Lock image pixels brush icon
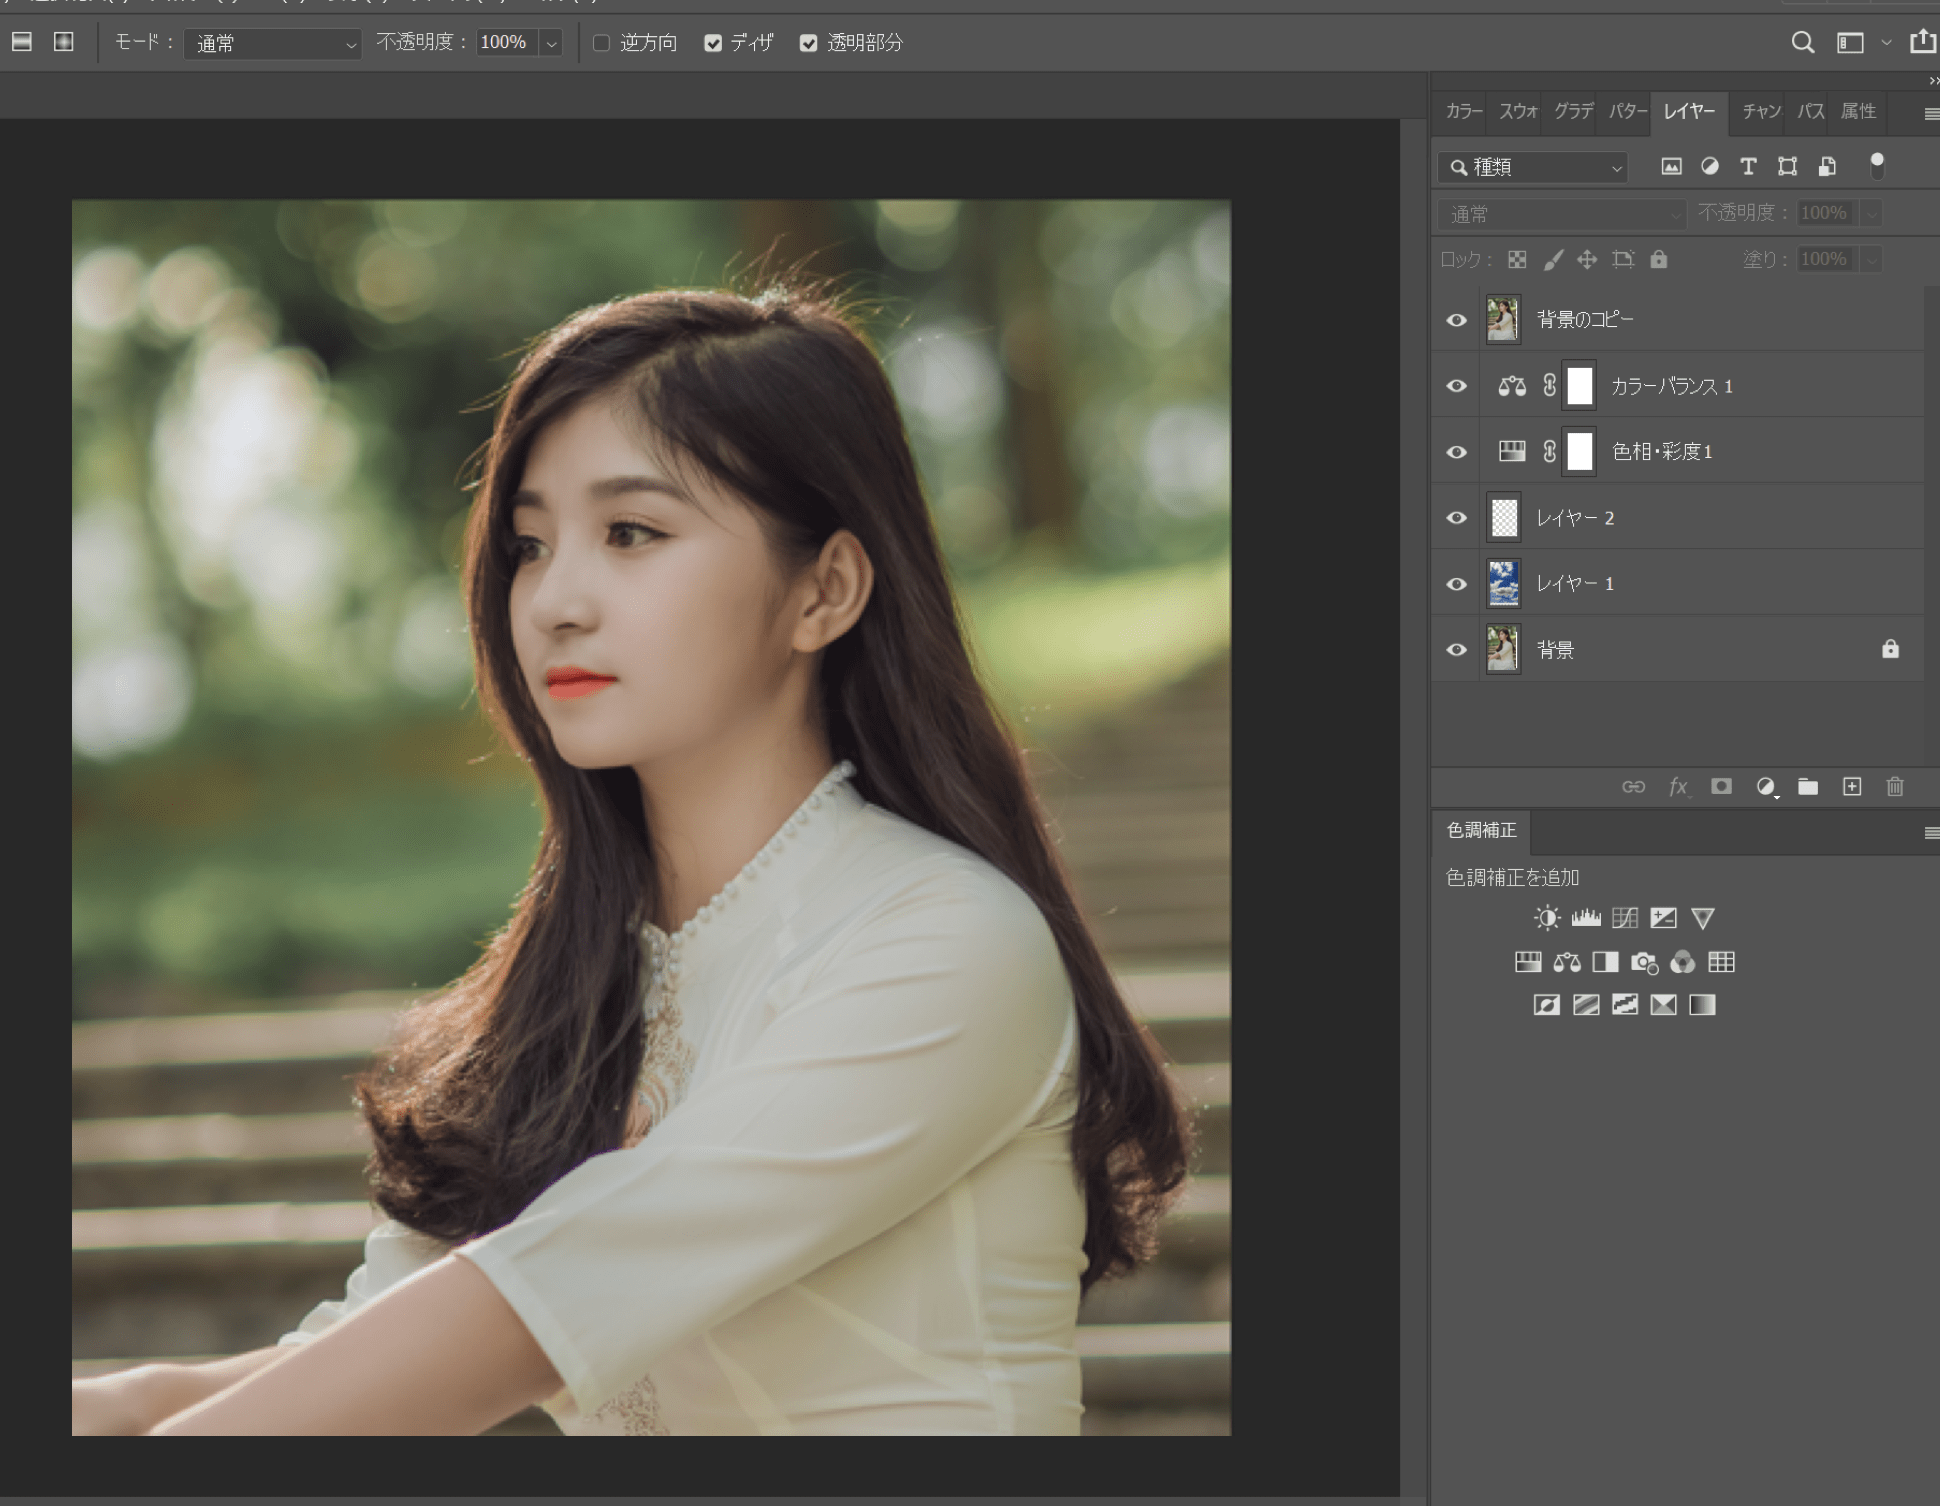This screenshot has height=1506, width=1940. (1553, 260)
